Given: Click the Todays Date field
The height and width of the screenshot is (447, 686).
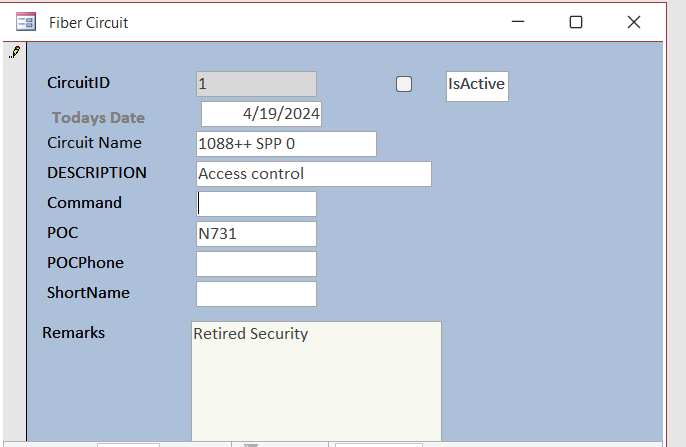Looking at the screenshot, I should [x=261, y=114].
